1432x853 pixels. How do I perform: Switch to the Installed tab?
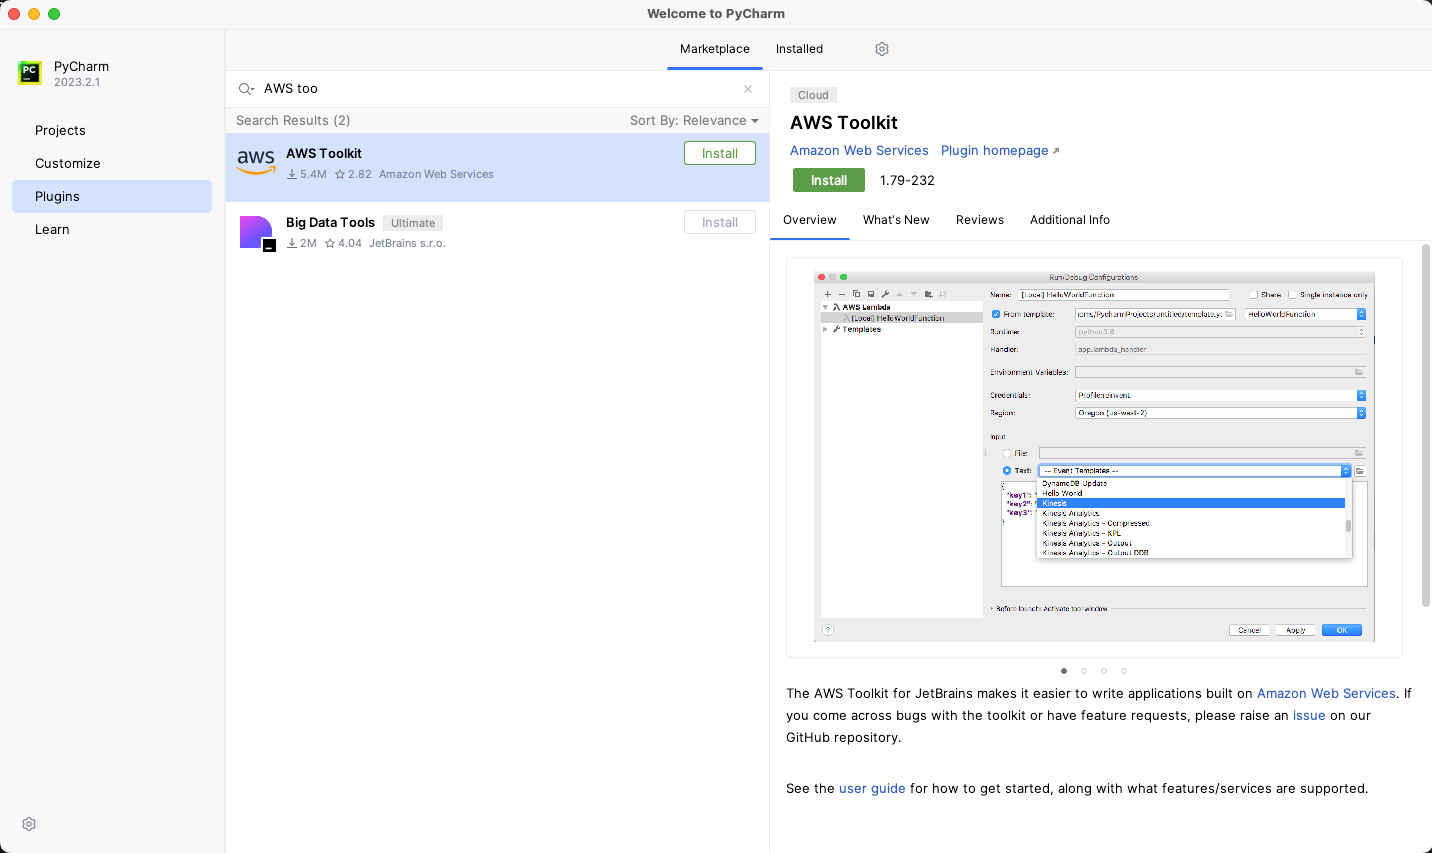coord(799,48)
